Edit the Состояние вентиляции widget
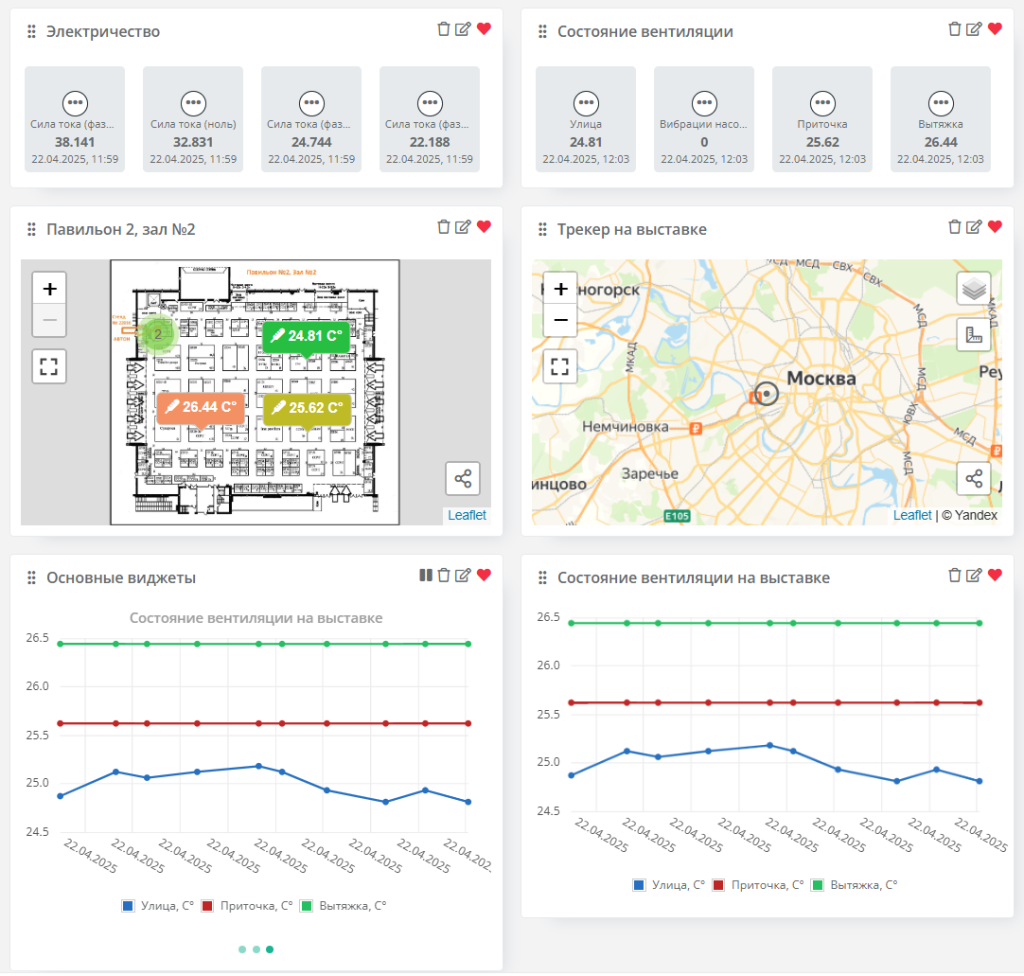Screen dimensions: 1024x976 [974, 30]
